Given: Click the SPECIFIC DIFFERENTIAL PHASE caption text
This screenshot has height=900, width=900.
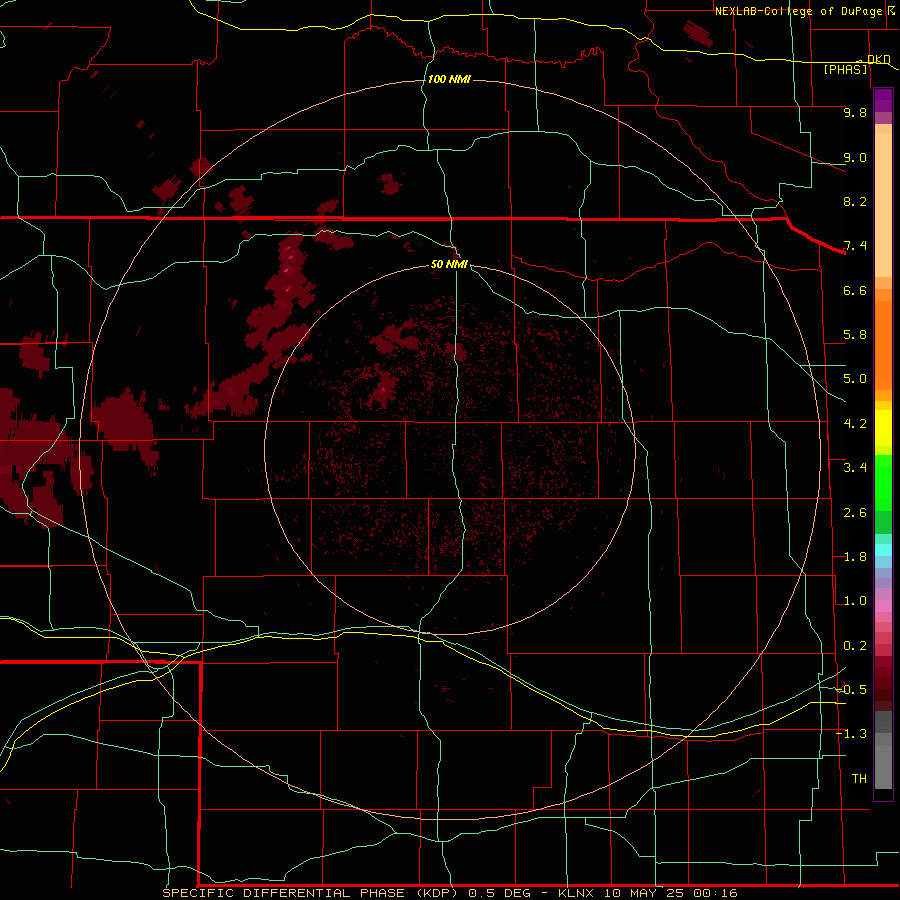Looking at the screenshot, I should coord(286,893).
